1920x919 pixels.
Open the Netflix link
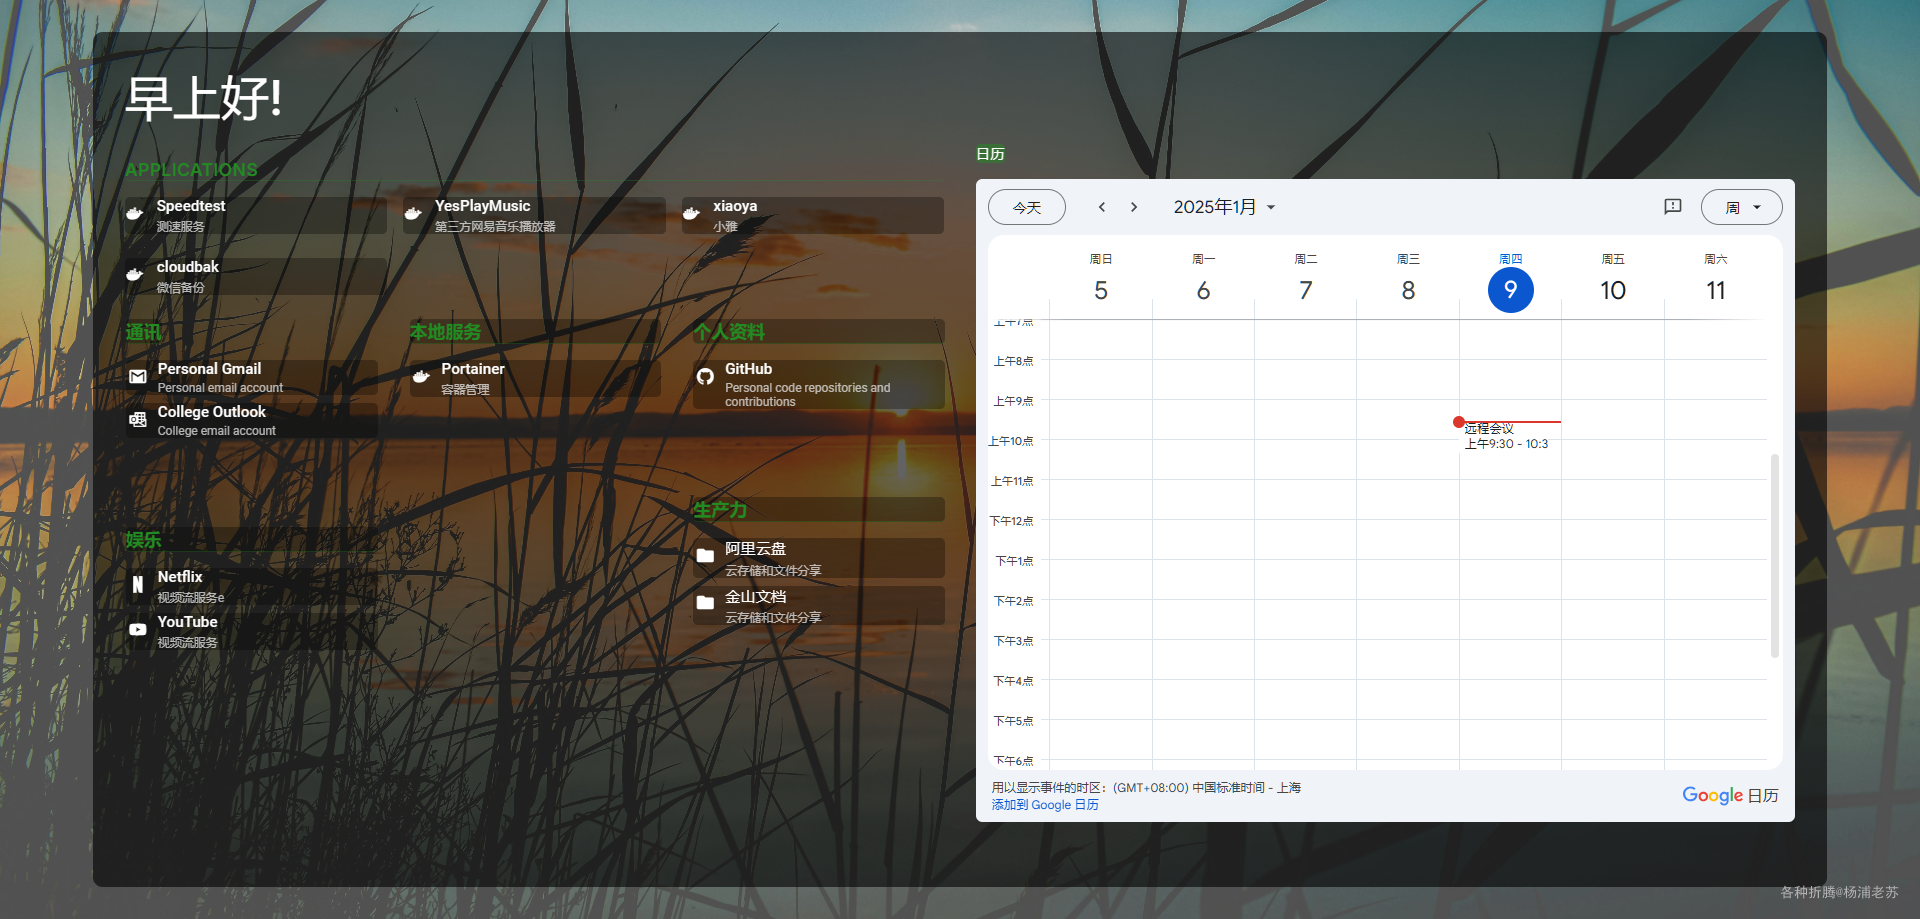[x=252, y=586]
